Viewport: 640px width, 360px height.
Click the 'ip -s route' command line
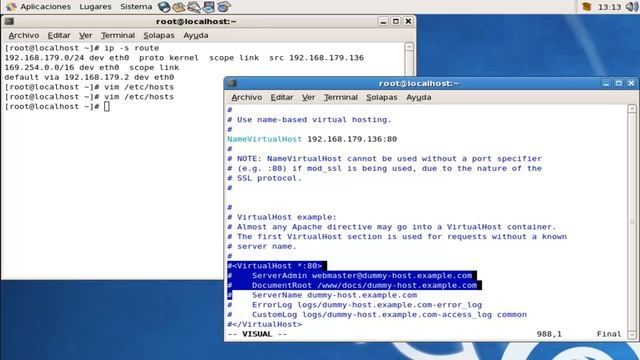tap(82, 48)
